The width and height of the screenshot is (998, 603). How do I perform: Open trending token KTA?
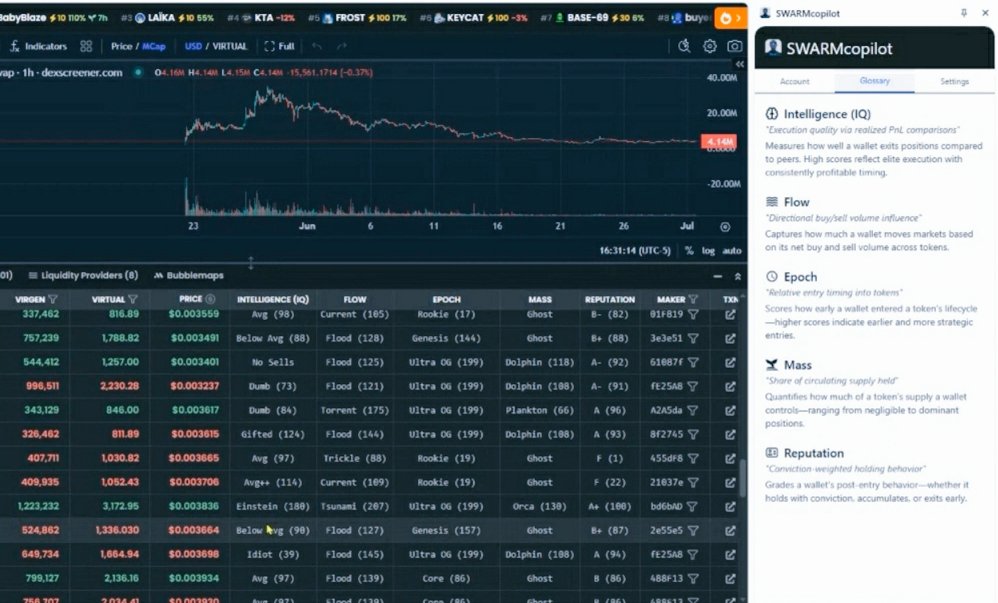[x=261, y=18]
